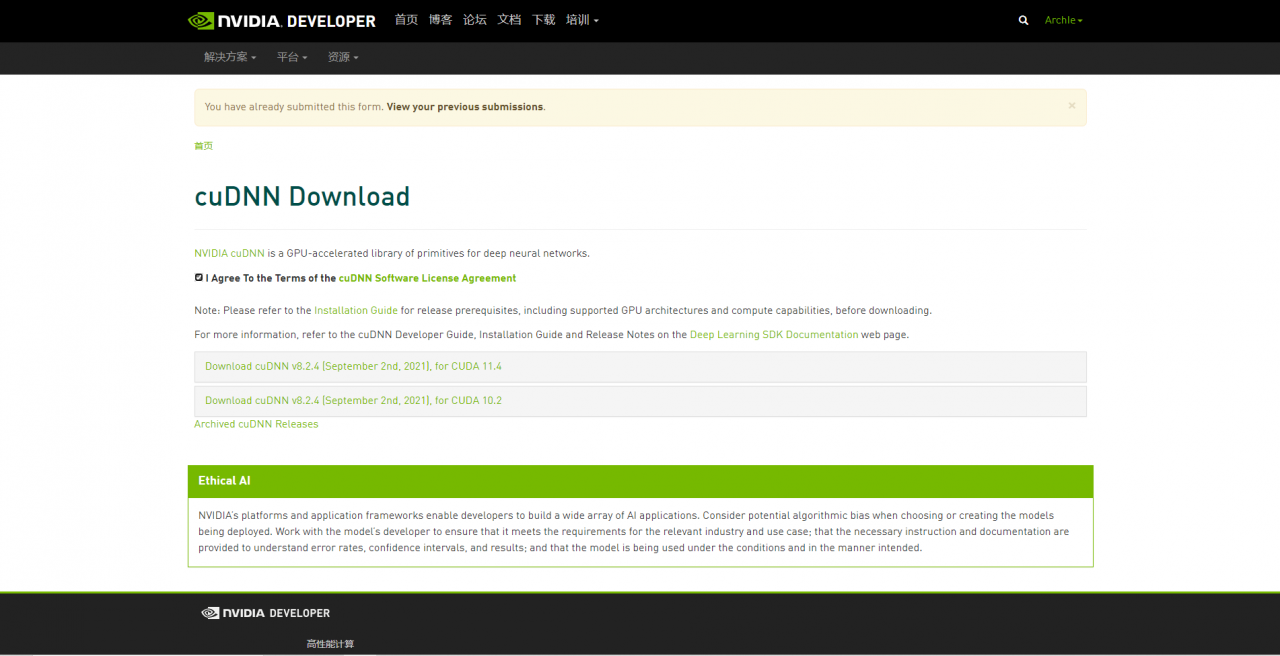Expand the 解决方案 menu
The height and width of the screenshot is (656, 1280).
[230, 57]
